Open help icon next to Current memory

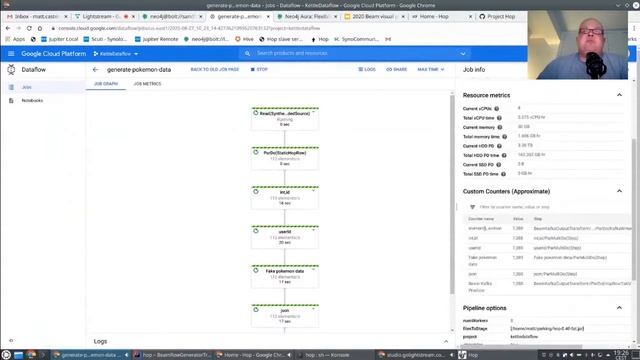500,127
